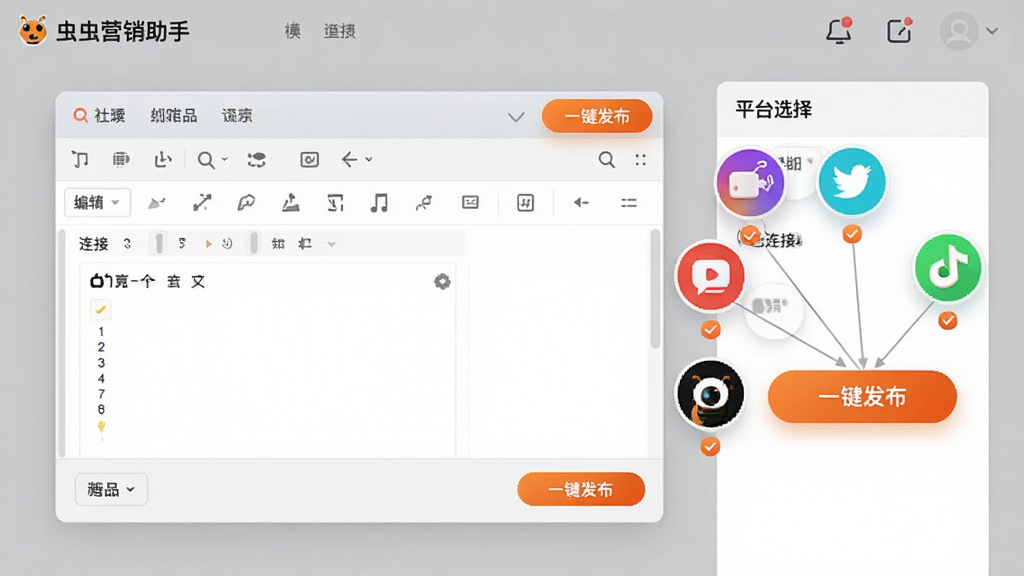Viewport: 1024px width, 576px height.
Task: Click the stacked list icon in upper toolbar
Action: tap(121, 159)
